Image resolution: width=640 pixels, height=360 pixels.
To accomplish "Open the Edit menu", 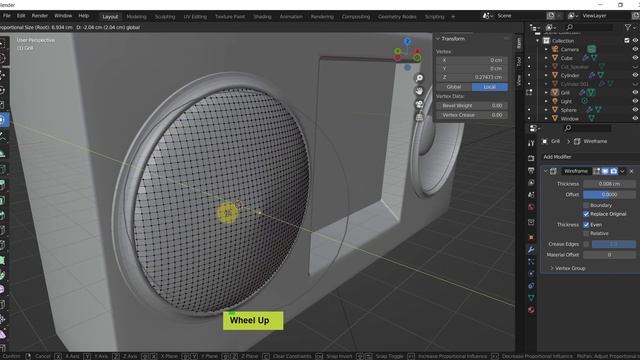I will 21,16.
